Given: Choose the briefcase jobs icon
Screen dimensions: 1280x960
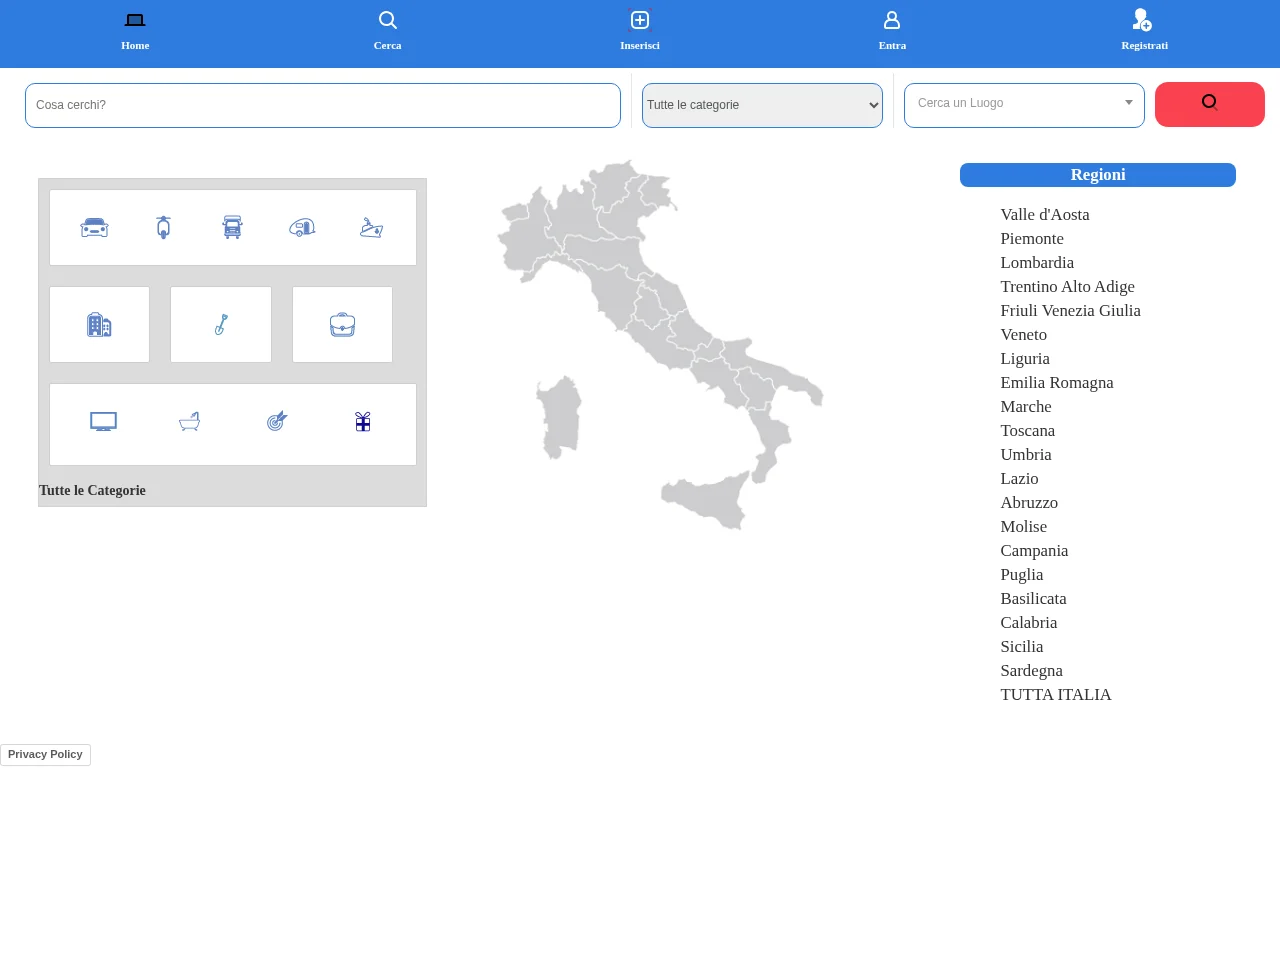Looking at the screenshot, I should click(x=342, y=325).
